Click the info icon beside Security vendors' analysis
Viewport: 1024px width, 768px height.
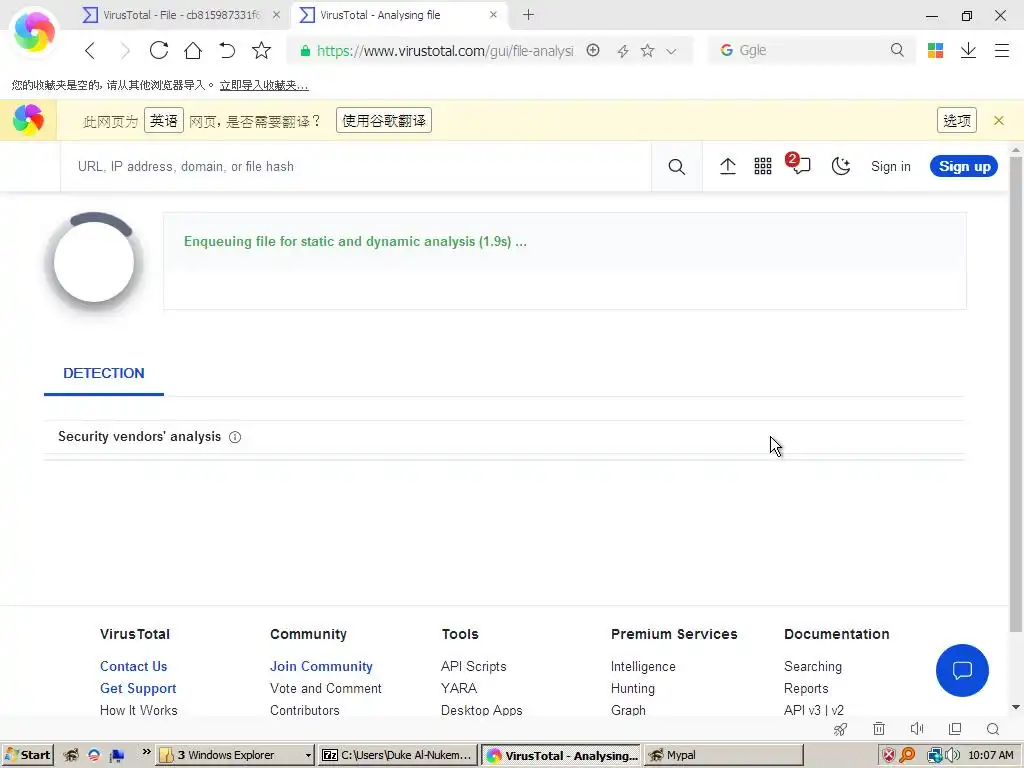[235, 438]
